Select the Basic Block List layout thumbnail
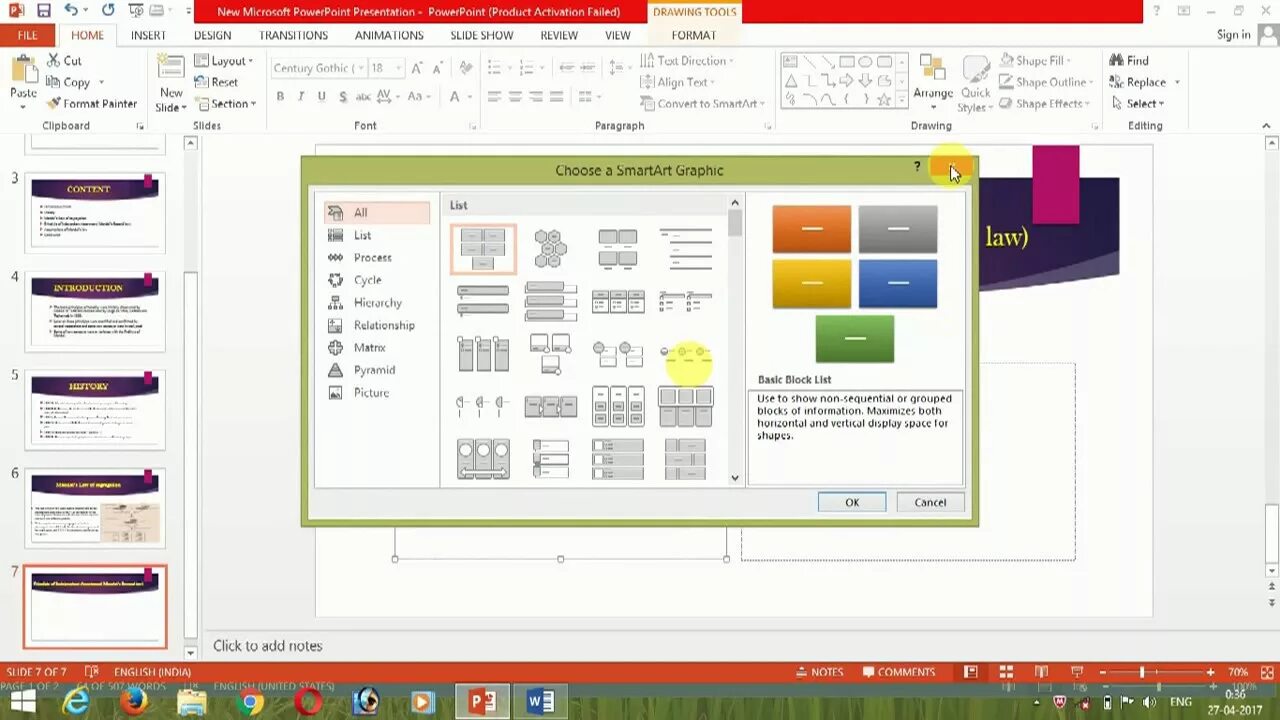Screen dimensions: 1280x720 [x=483, y=249]
